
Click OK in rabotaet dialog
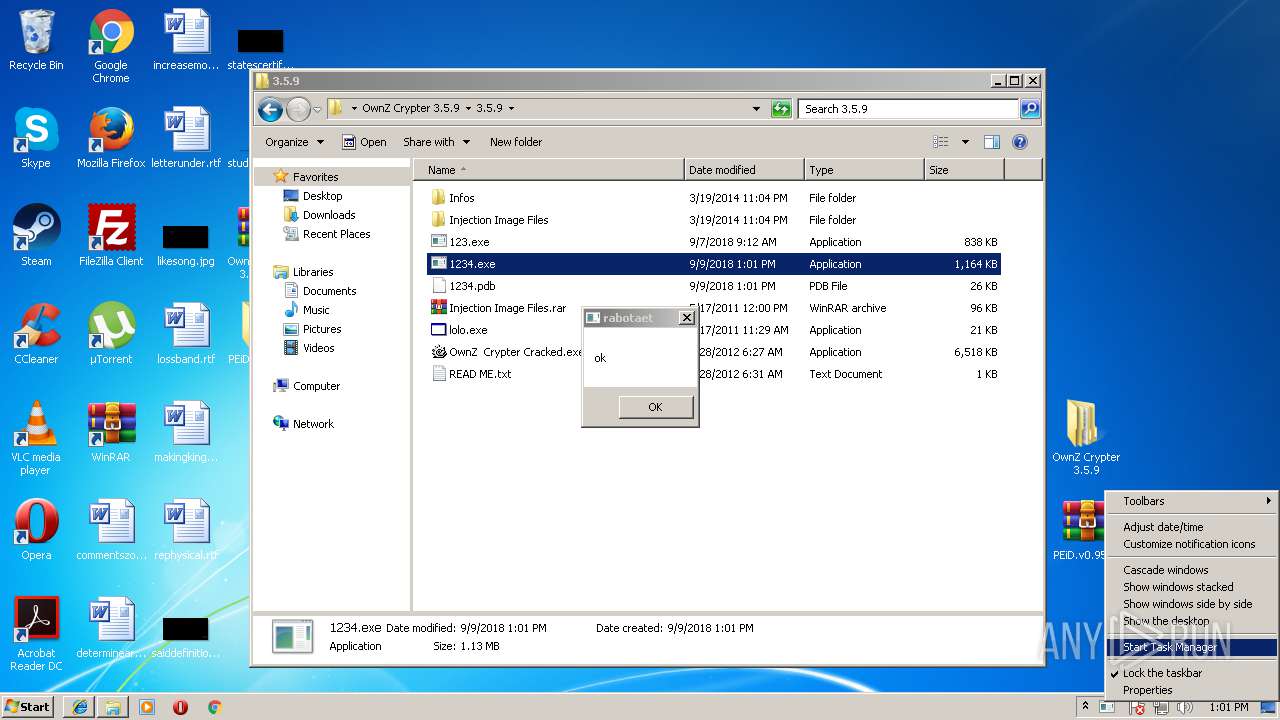[x=655, y=407]
